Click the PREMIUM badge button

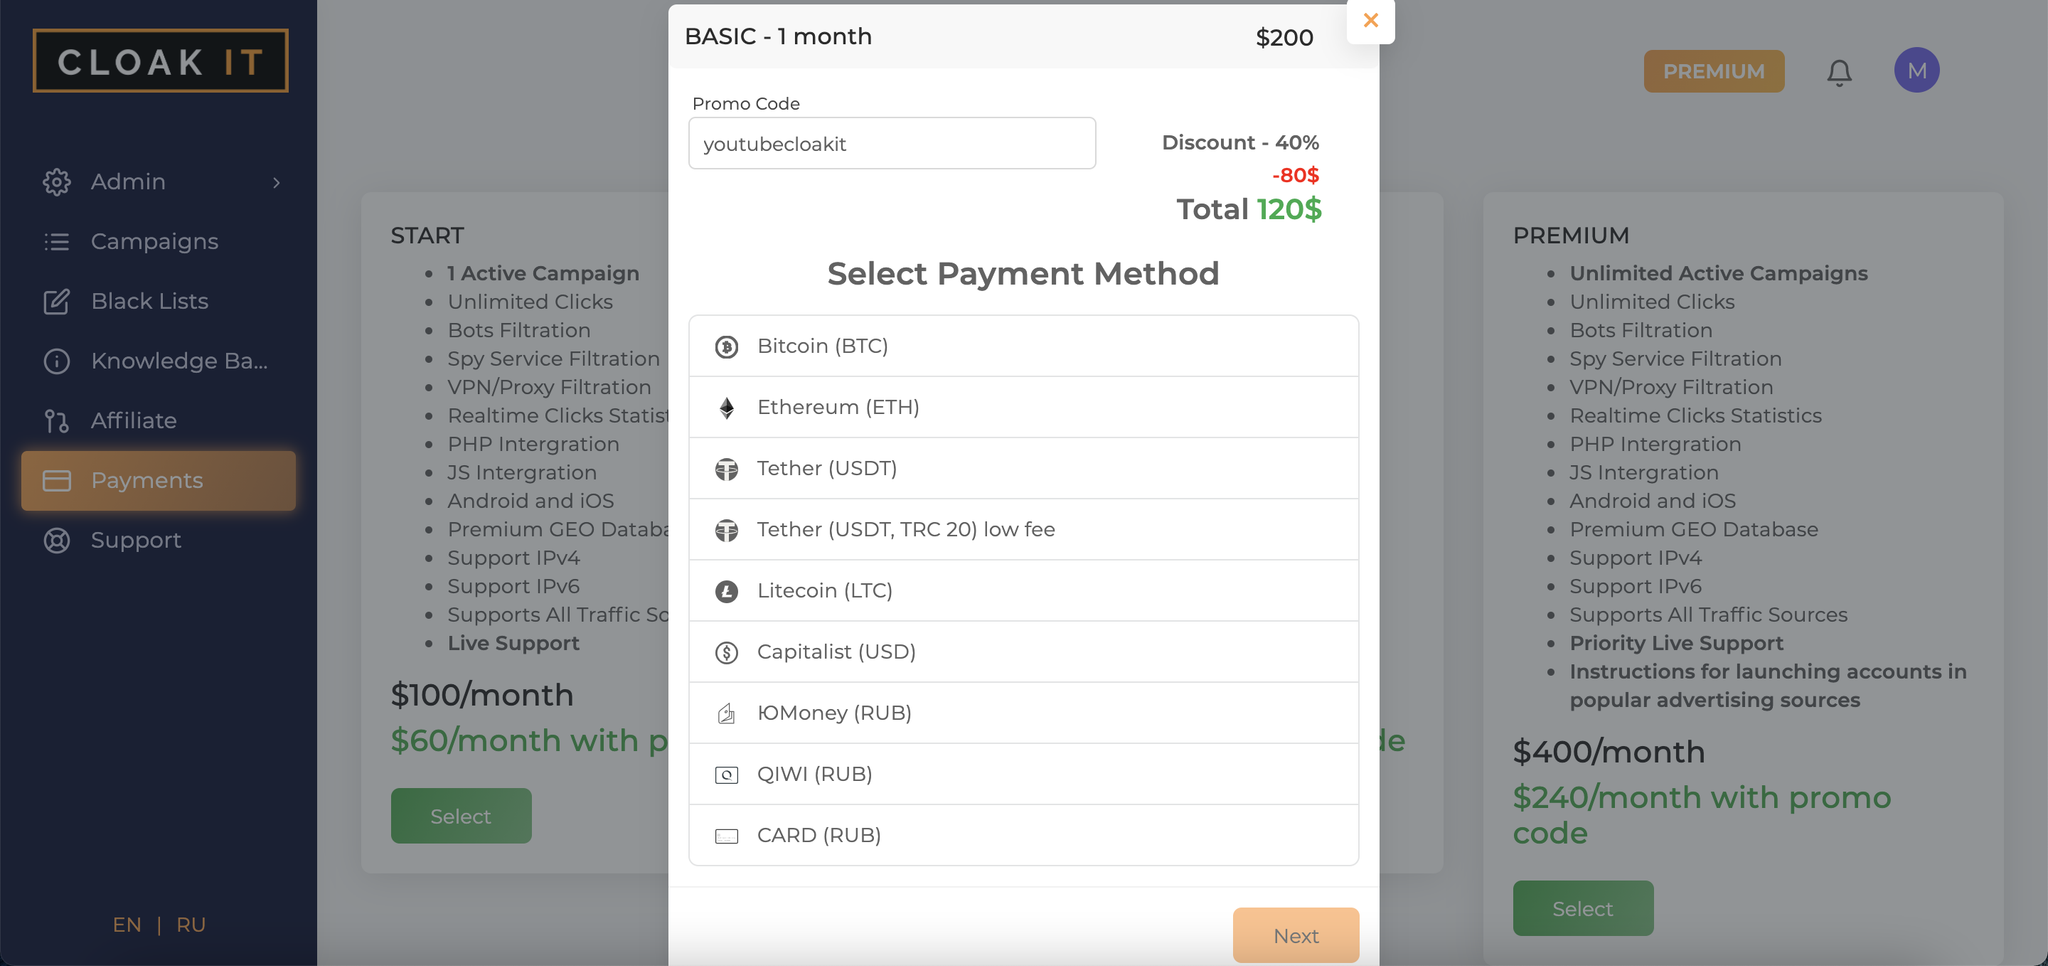(1713, 72)
